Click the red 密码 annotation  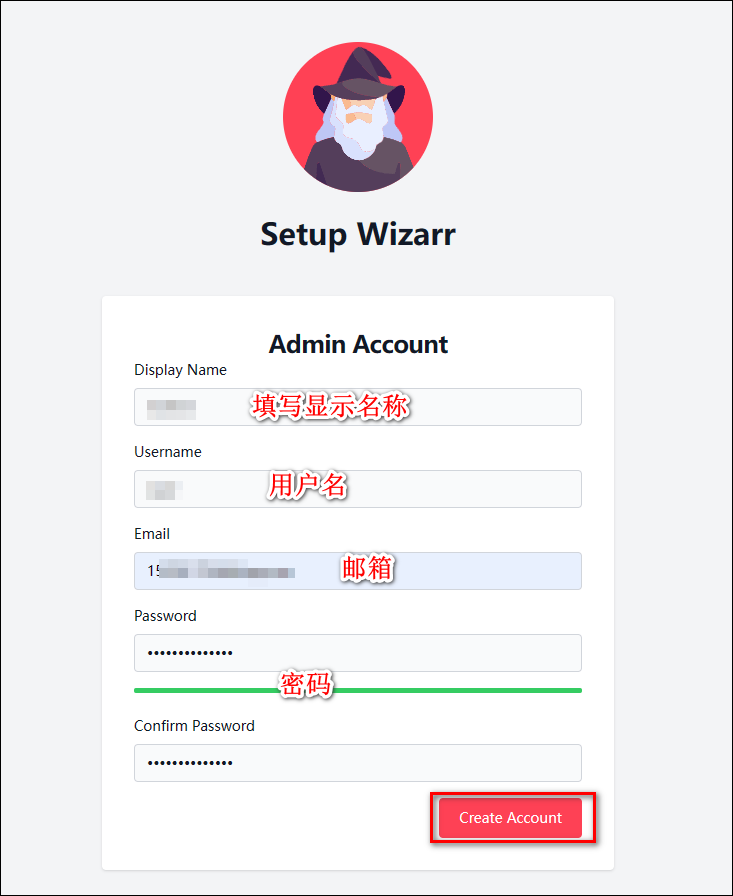click(x=306, y=683)
